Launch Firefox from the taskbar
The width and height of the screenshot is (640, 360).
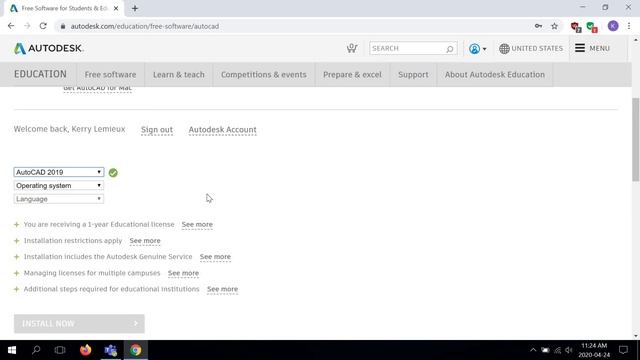coord(86,350)
